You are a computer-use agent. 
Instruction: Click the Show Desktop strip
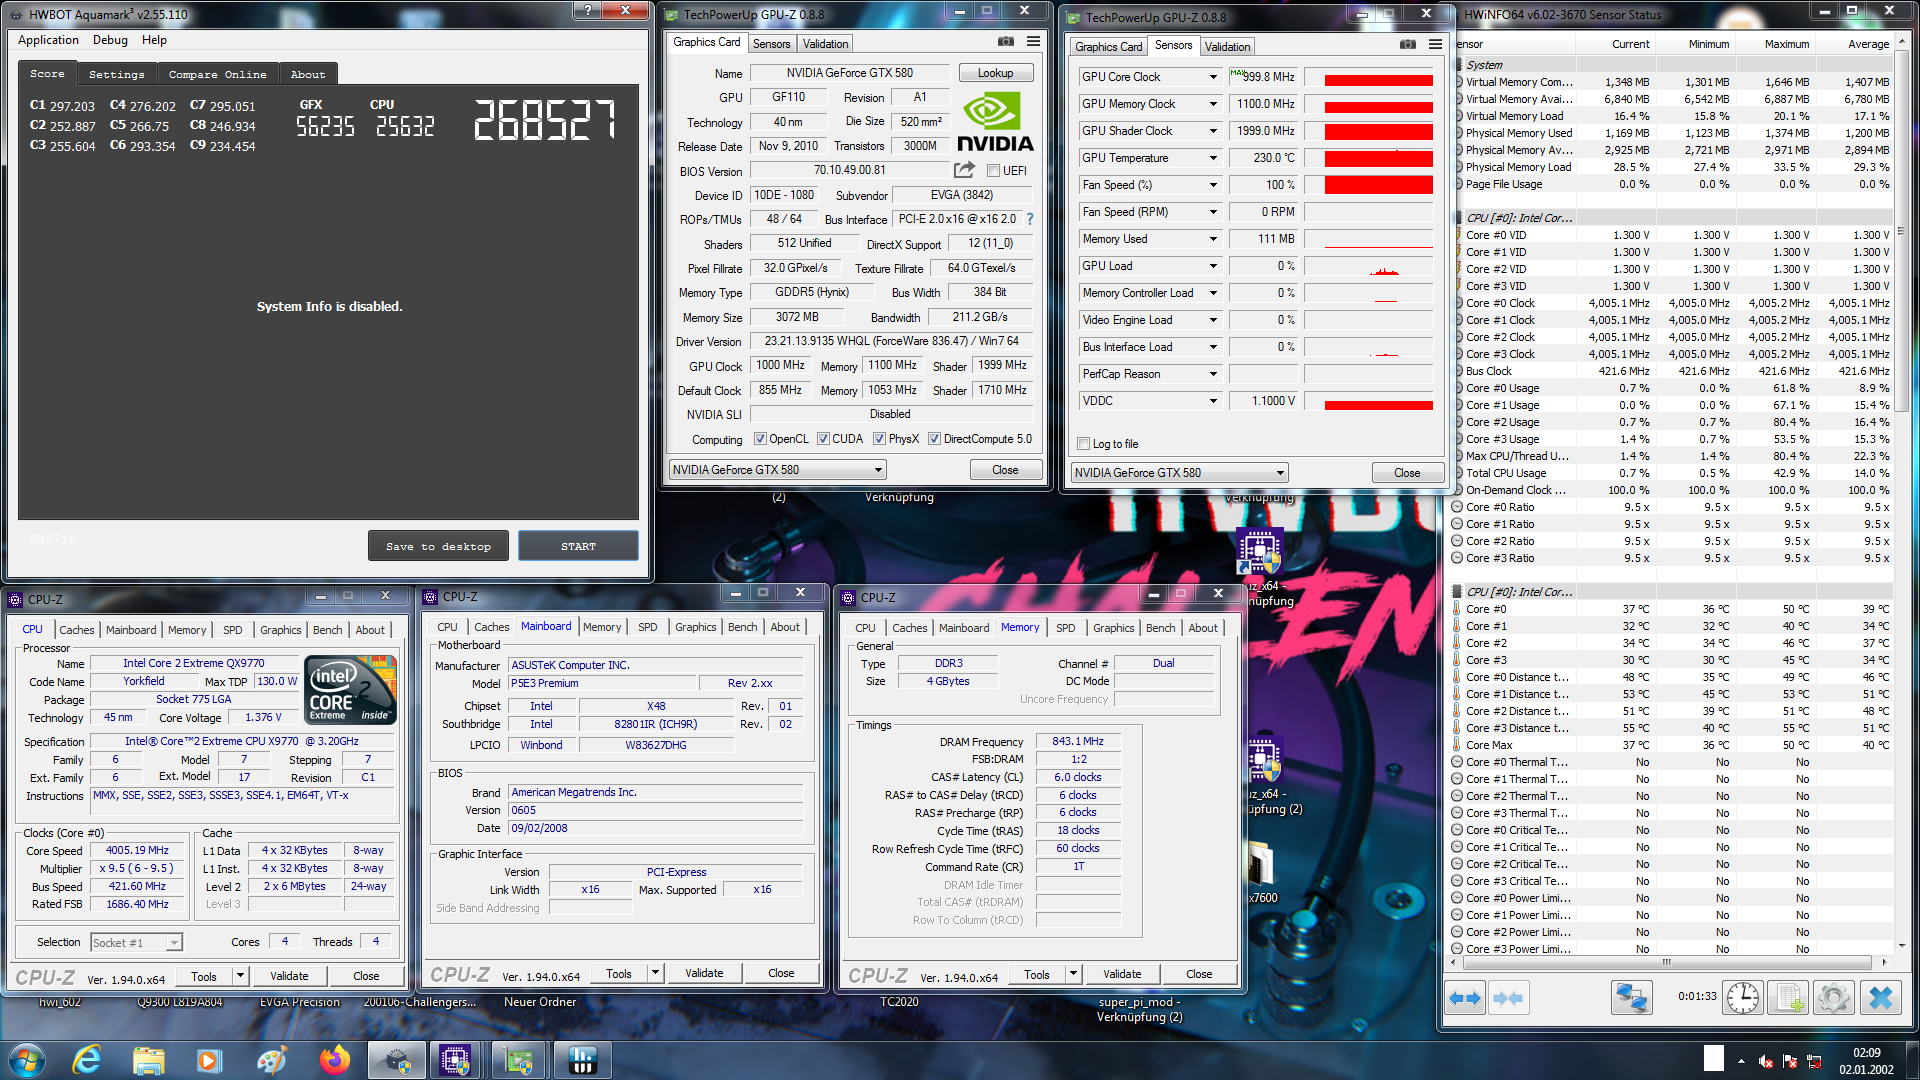point(1913,1060)
